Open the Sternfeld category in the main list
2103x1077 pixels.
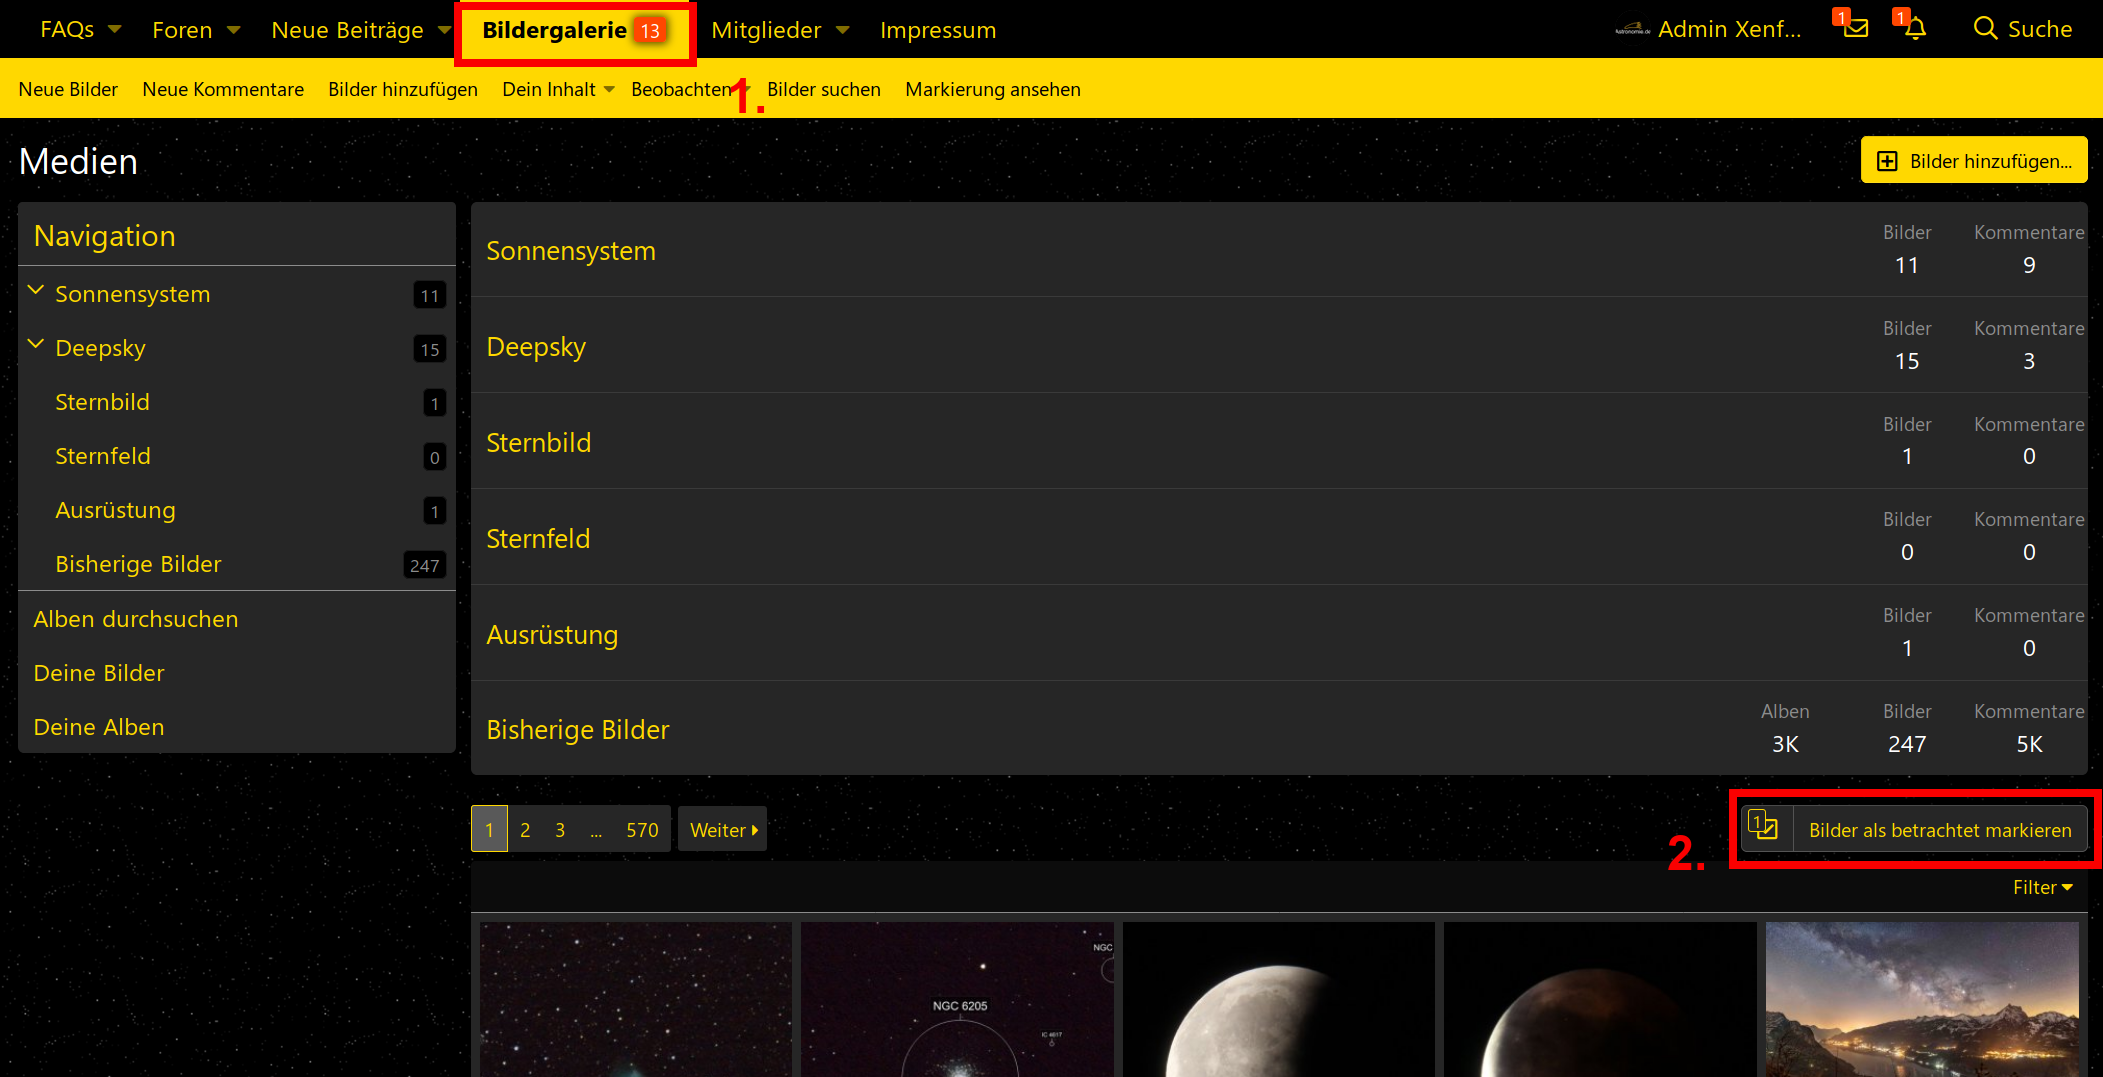(538, 538)
